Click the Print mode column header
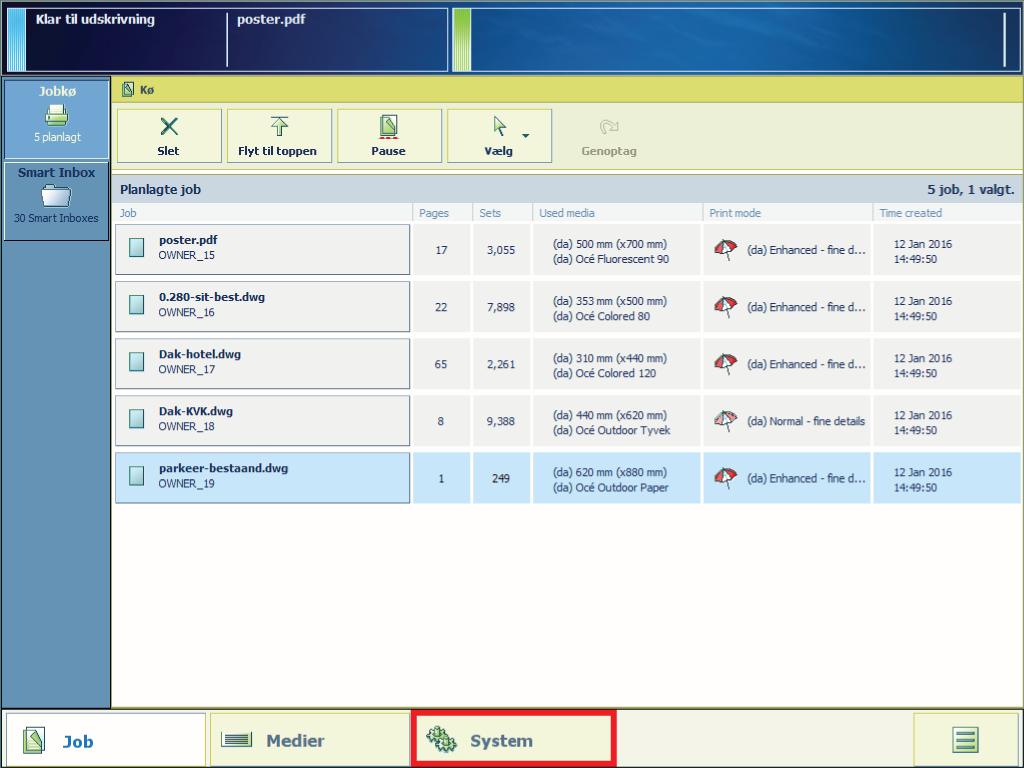The height and width of the screenshot is (768, 1024). pos(735,213)
